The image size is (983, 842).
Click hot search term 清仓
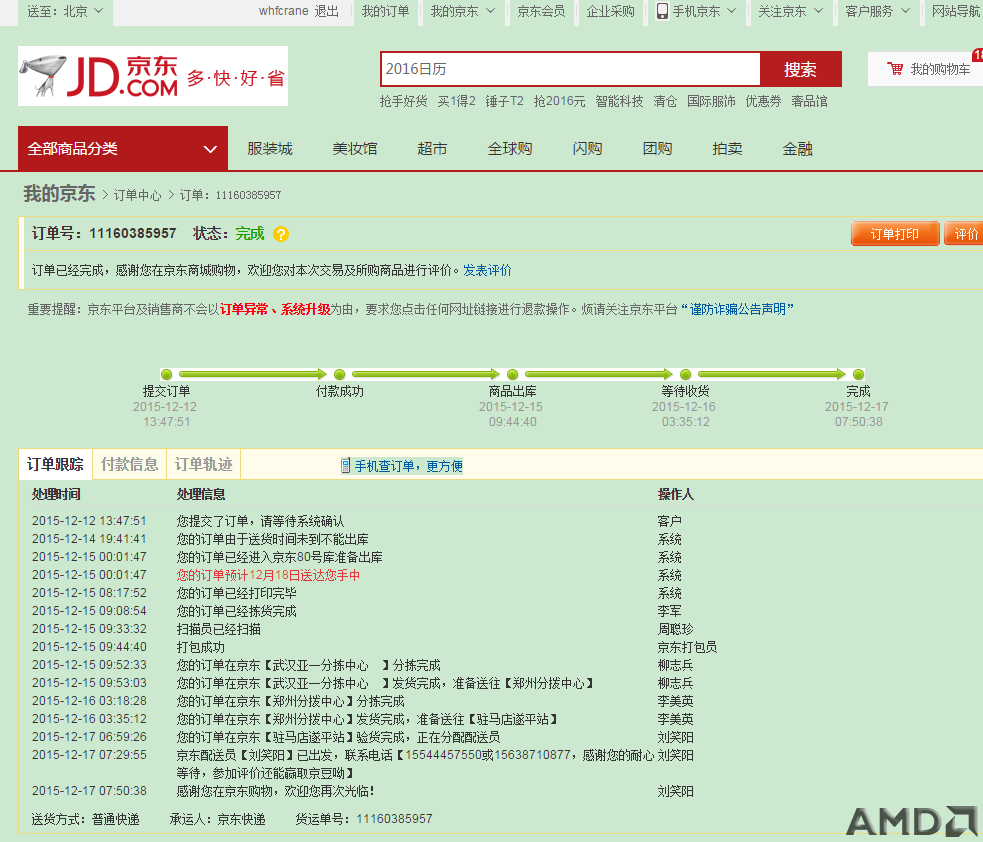[665, 101]
